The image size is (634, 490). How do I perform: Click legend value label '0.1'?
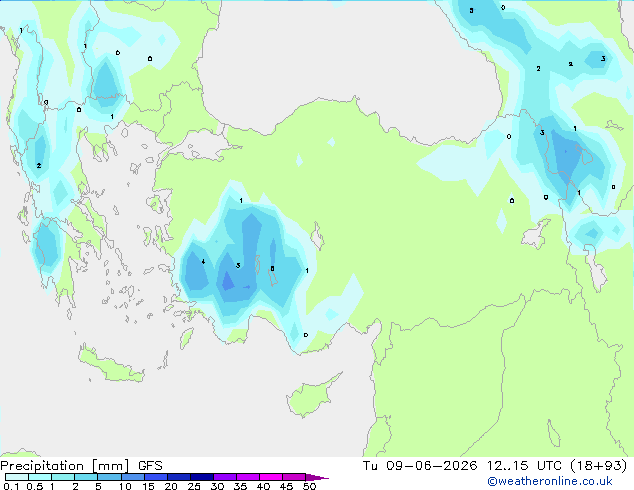click(11, 486)
